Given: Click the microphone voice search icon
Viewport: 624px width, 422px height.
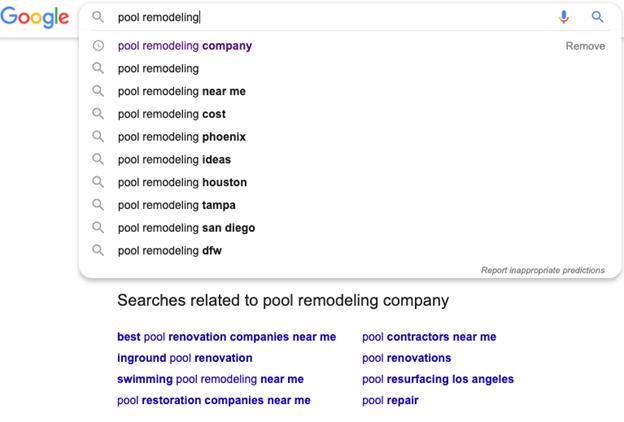Looking at the screenshot, I should [x=564, y=17].
